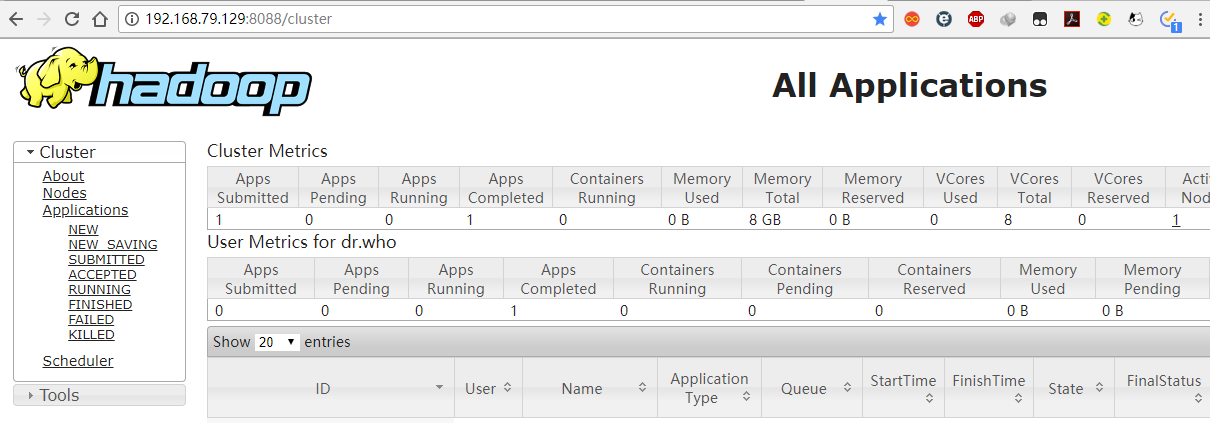Open the About cluster page
Screen dimensions: 1210x423
pos(63,176)
